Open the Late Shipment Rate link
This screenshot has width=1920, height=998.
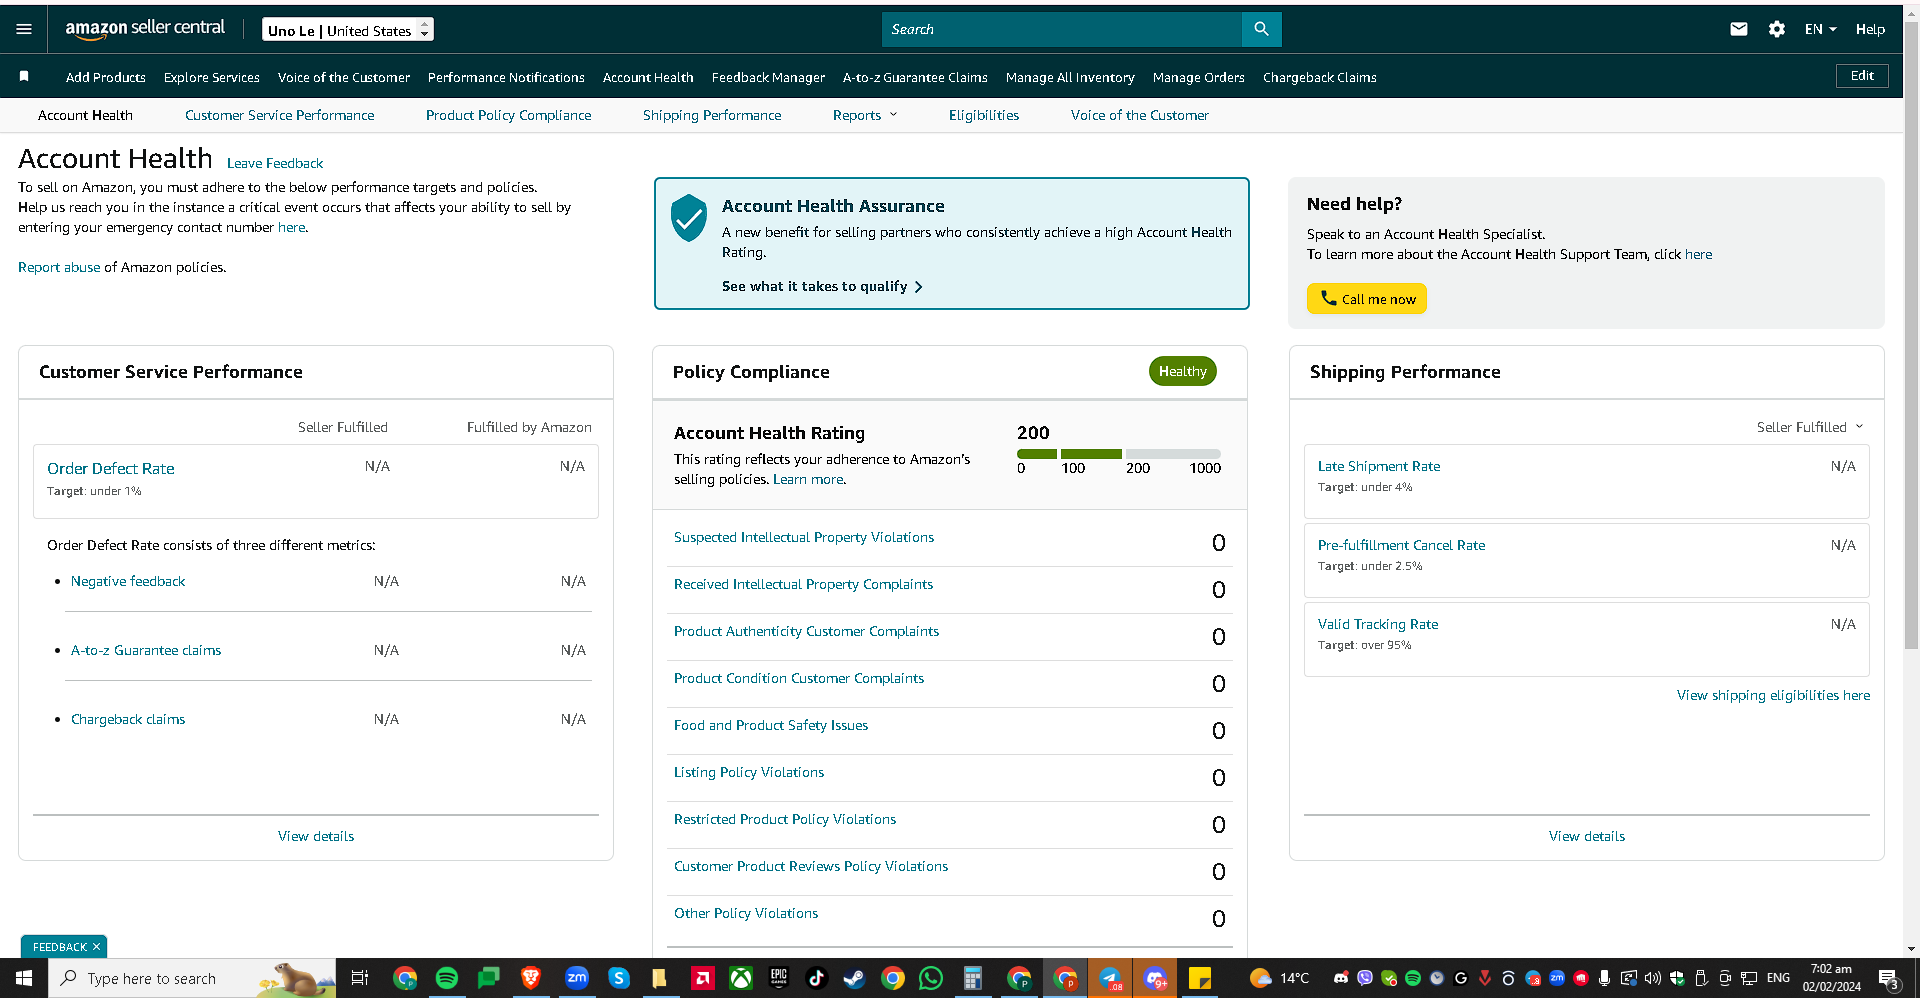1379,466
